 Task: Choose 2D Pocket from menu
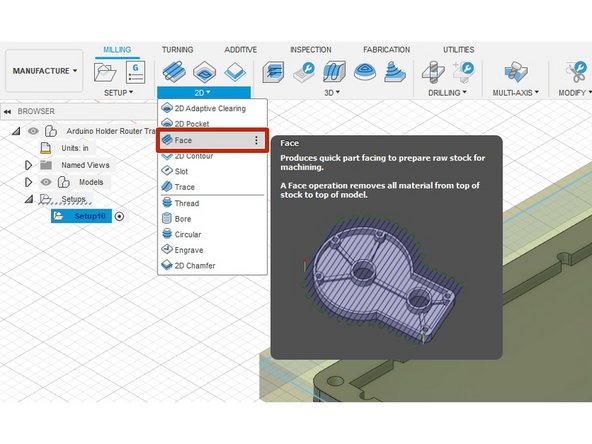[212, 123]
